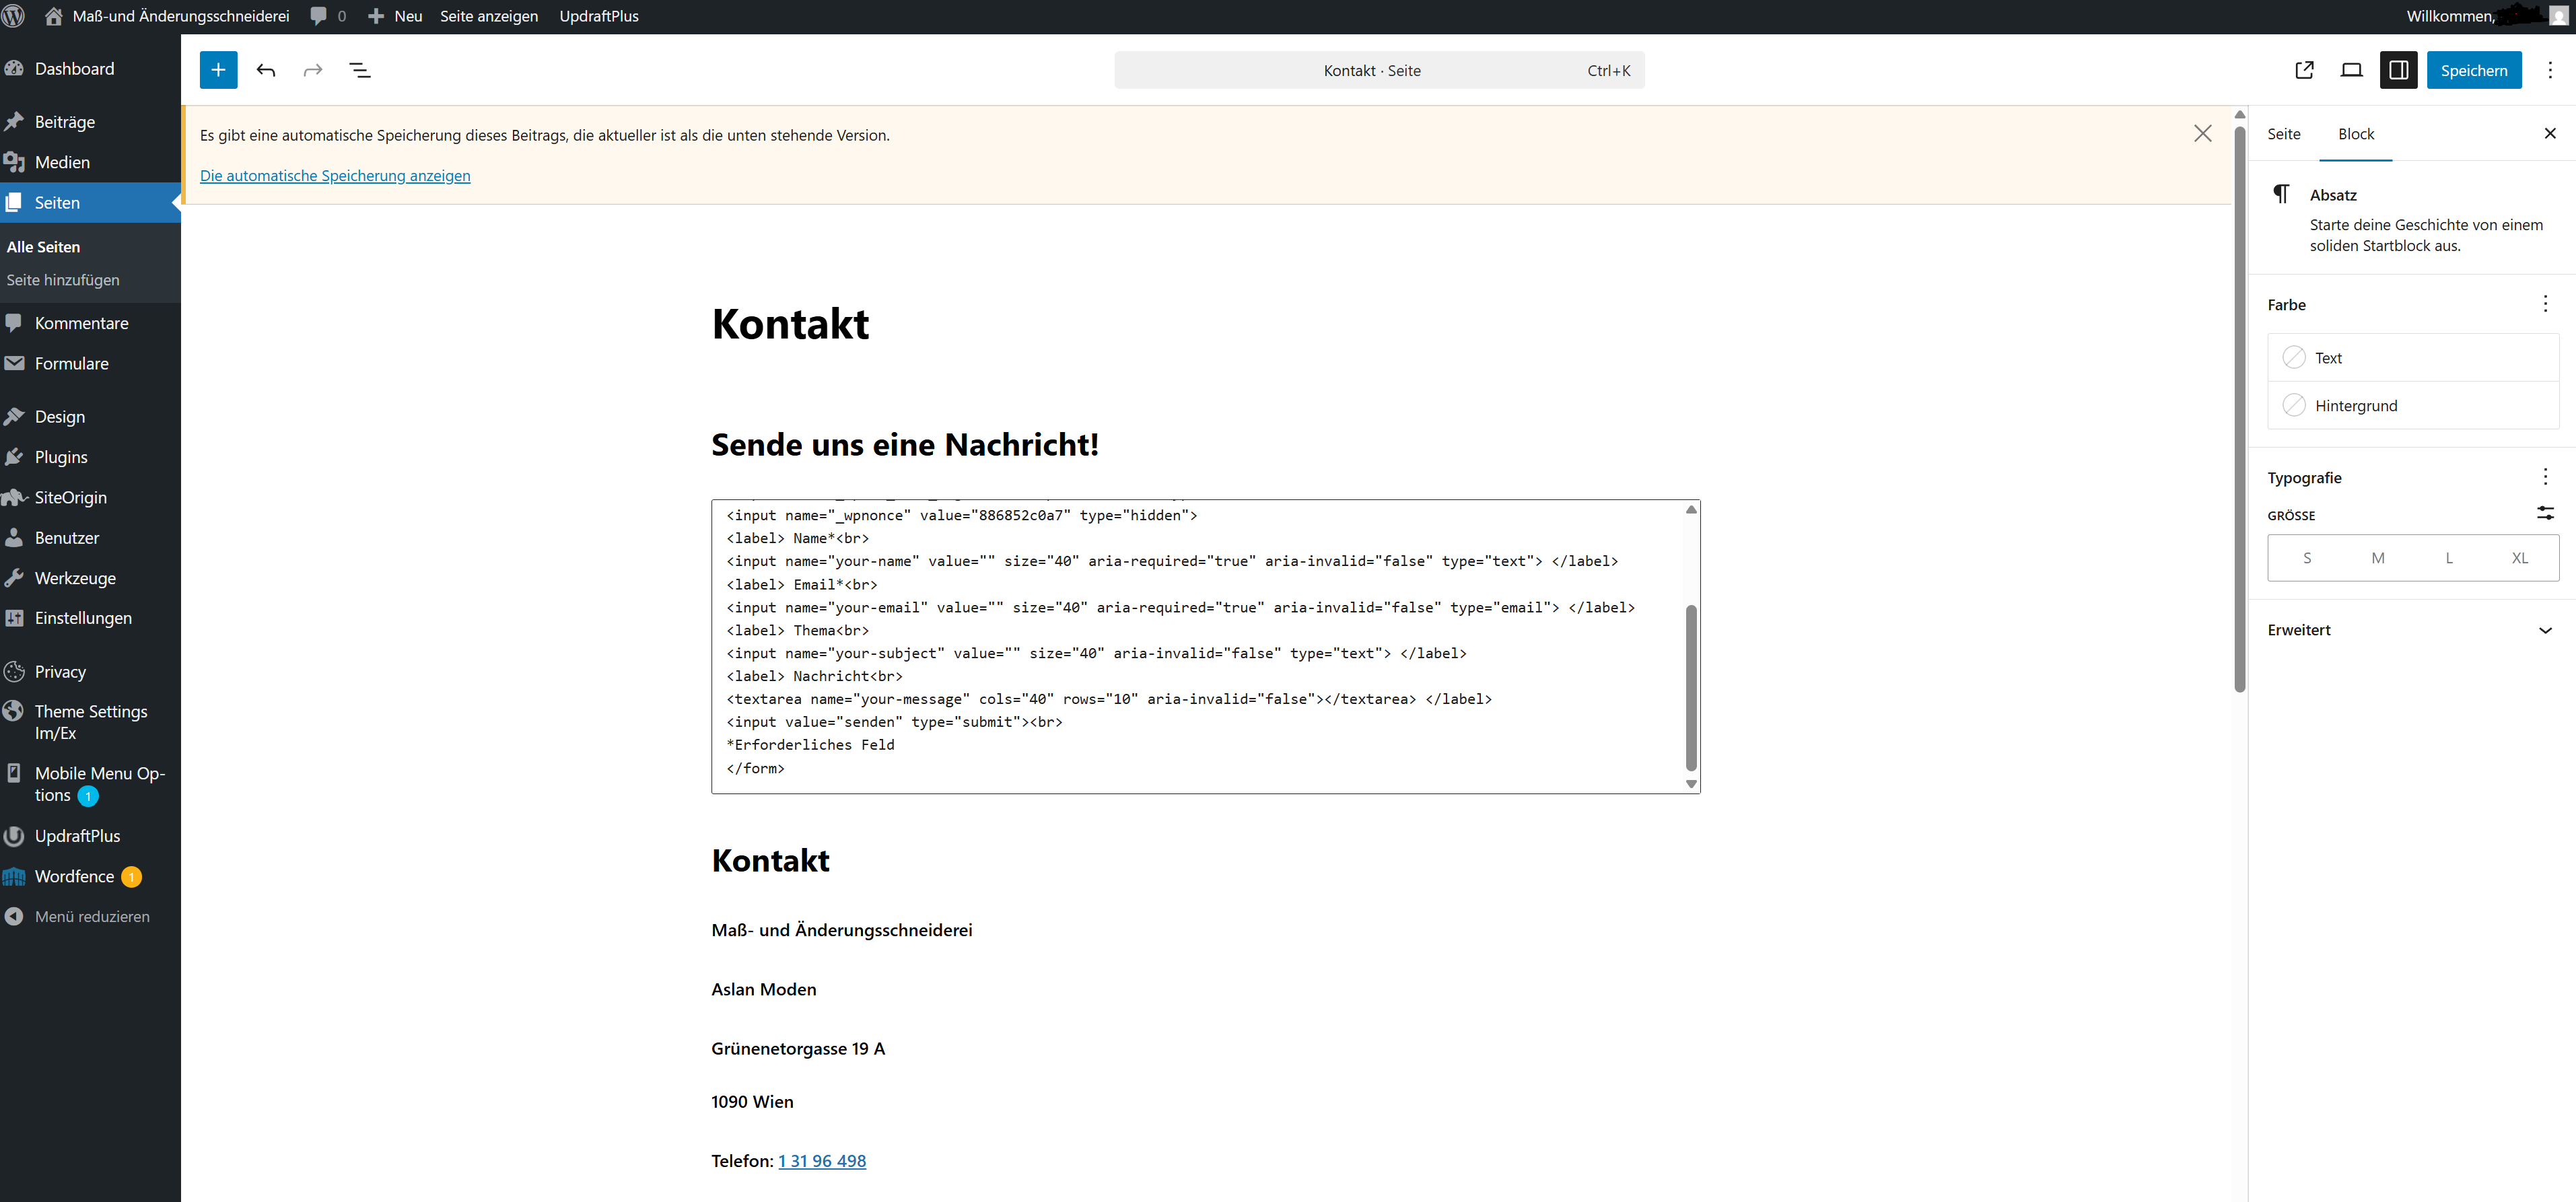The height and width of the screenshot is (1202, 2576).
Task: Toggle the settings sidebar panel icon
Action: (x=2398, y=70)
